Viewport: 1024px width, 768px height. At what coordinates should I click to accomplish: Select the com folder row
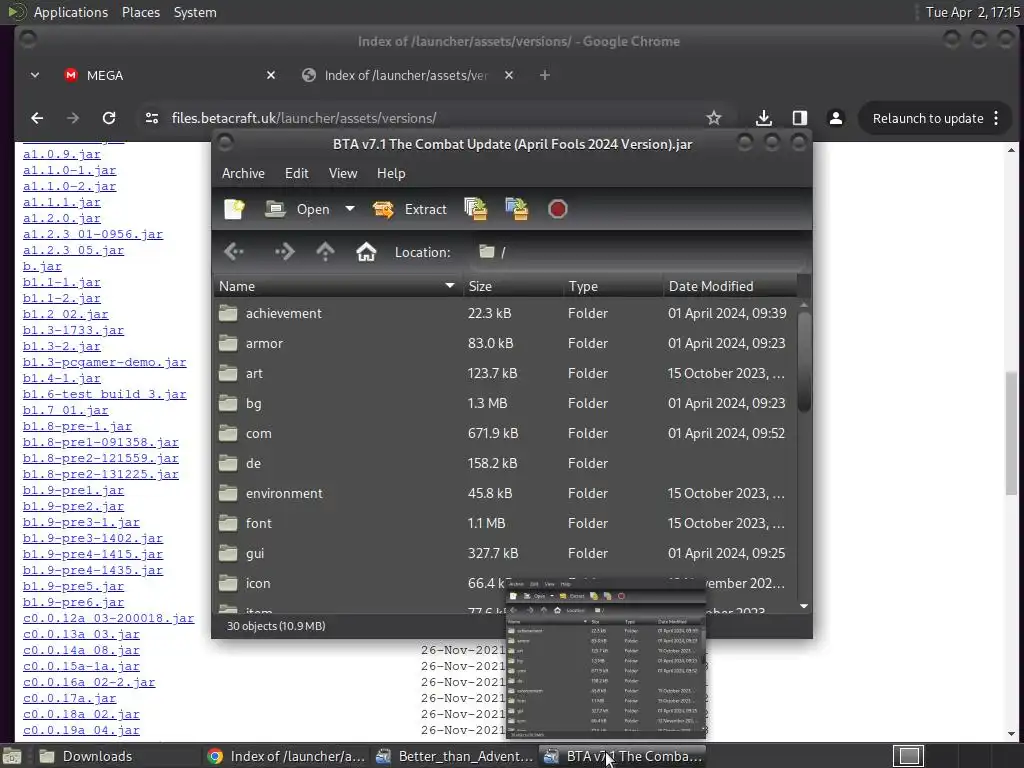505,434
